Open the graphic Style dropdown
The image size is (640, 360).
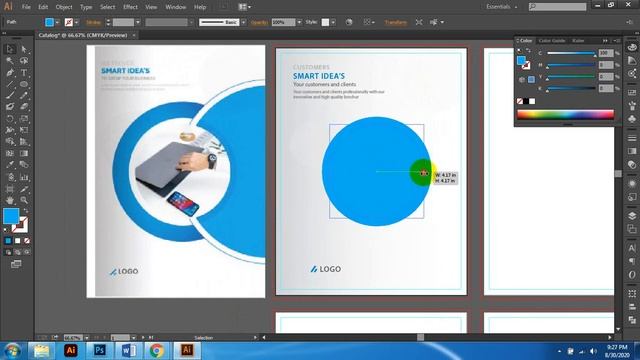(333, 22)
